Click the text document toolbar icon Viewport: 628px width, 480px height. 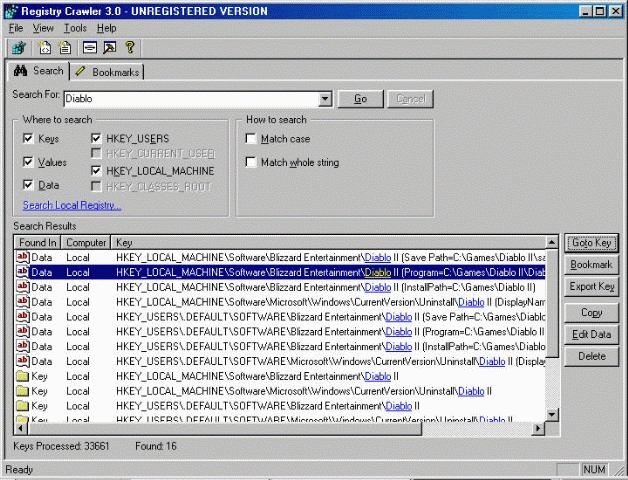coord(65,48)
